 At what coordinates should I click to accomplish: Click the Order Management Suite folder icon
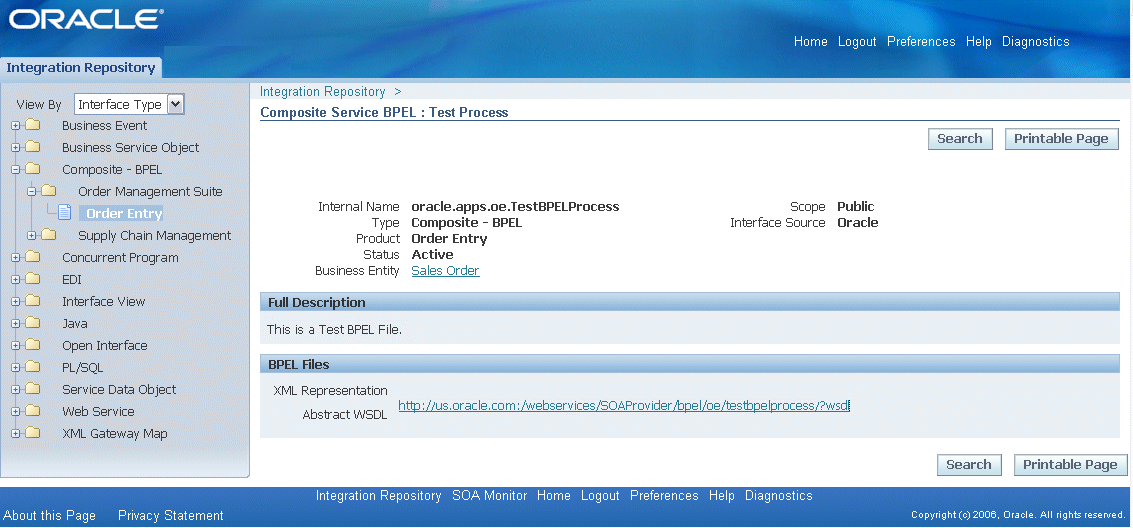(x=48, y=191)
